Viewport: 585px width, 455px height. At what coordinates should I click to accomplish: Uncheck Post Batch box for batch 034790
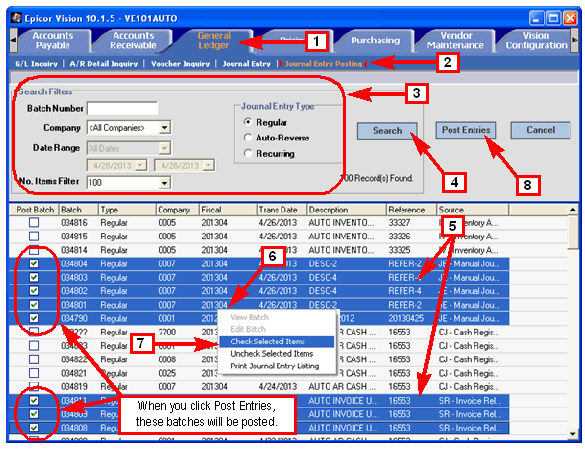click(x=34, y=318)
